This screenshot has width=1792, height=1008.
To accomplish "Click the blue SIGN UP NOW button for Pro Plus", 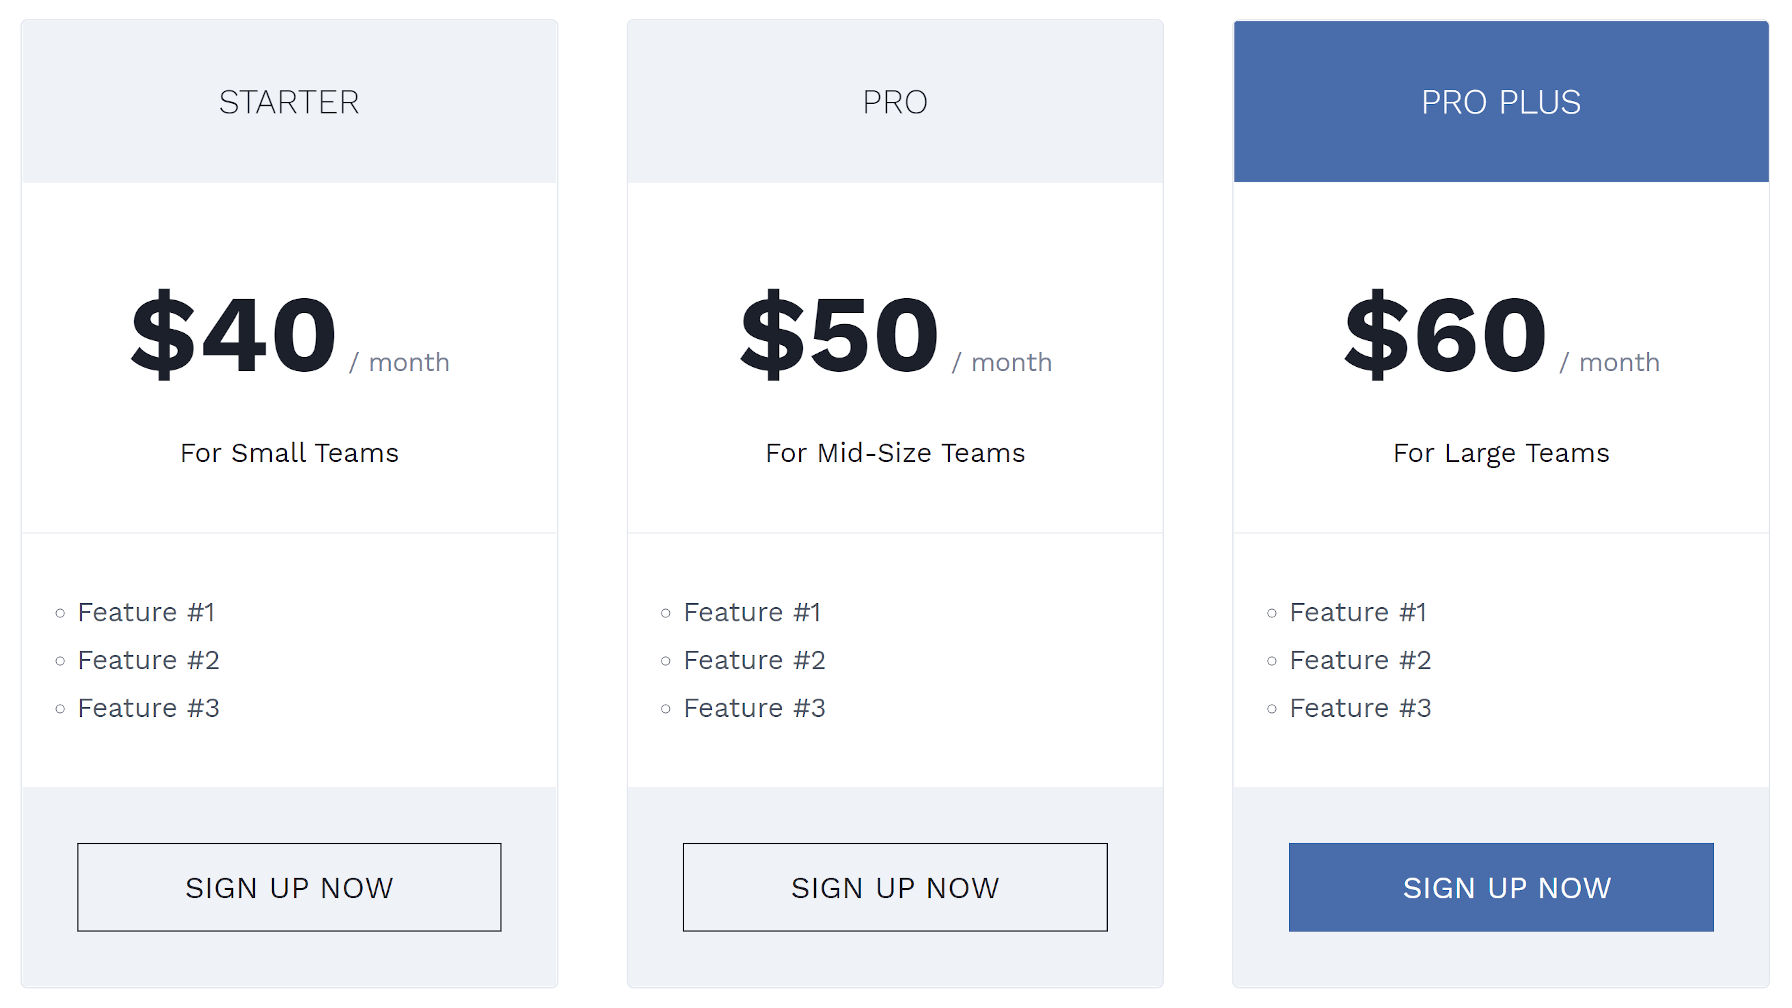I will (x=1501, y=887).
